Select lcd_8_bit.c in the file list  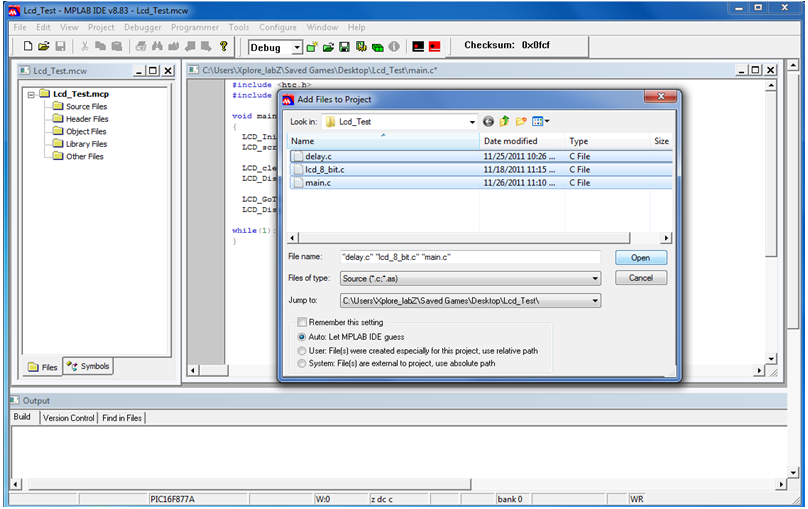[481, 169]
